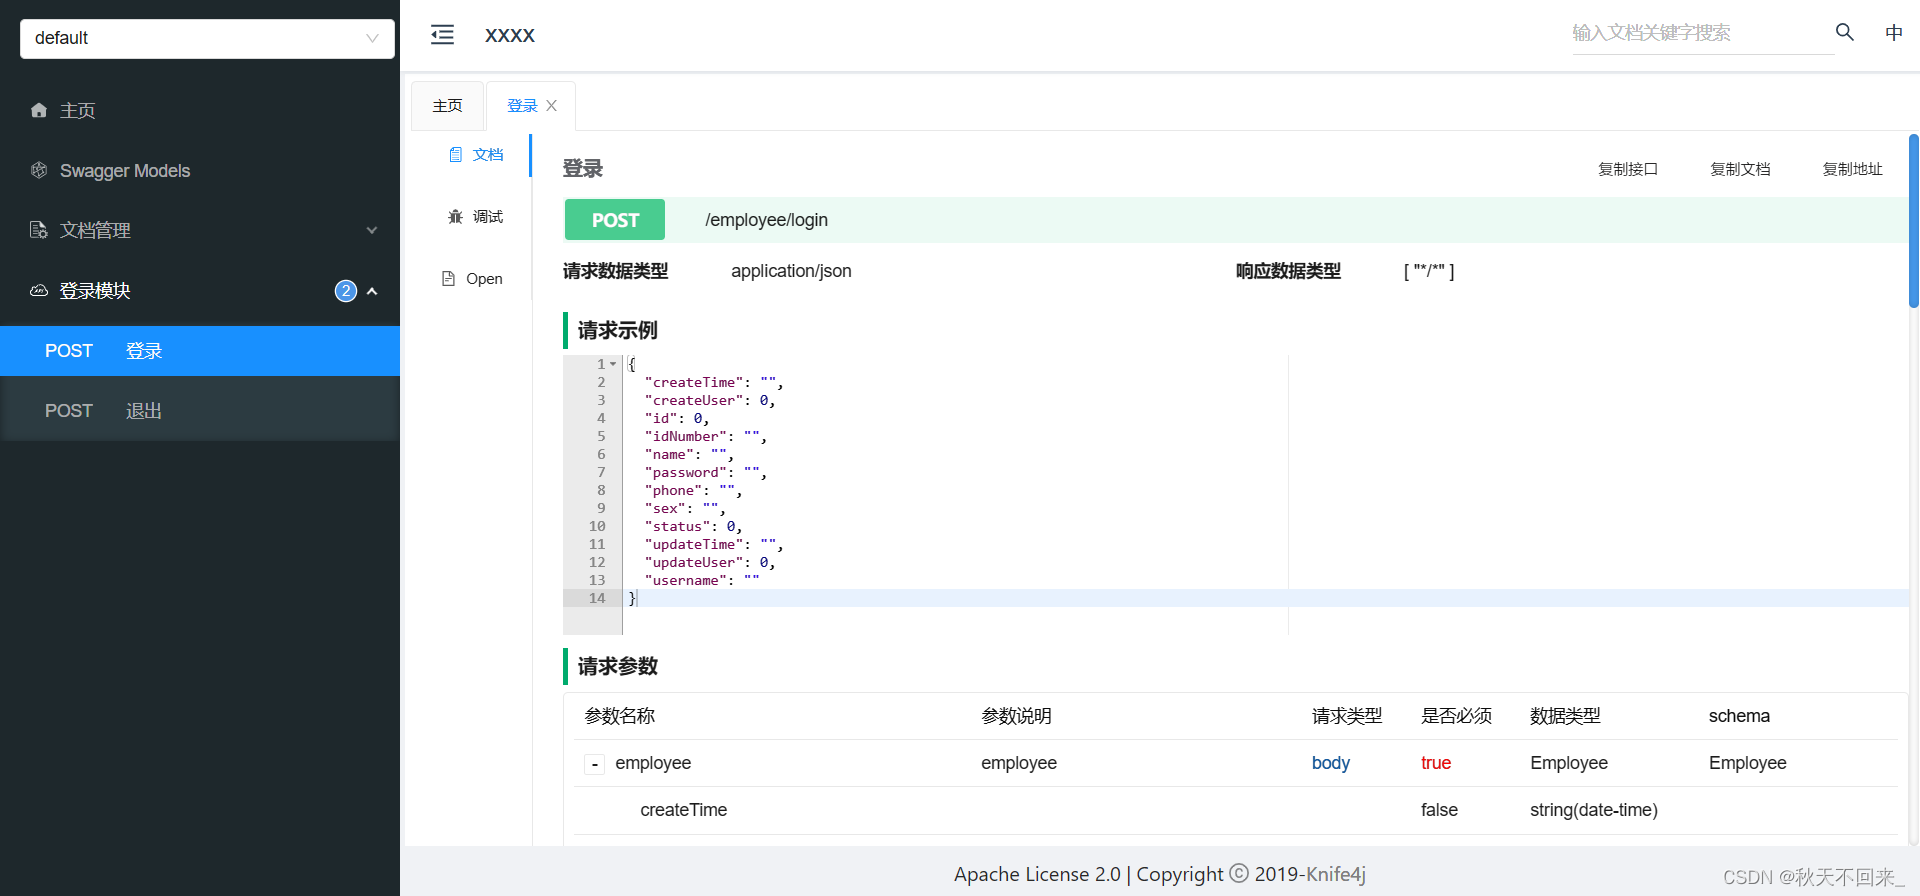
Task: Click the 复制地址 button
Action: [1852, 169]
